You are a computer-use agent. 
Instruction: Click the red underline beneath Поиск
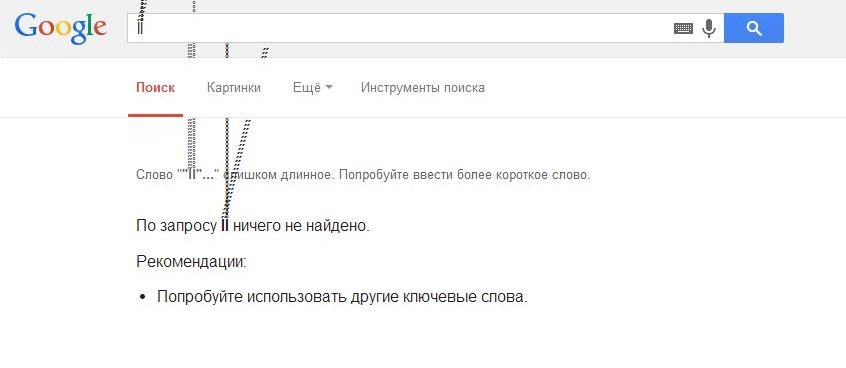pyautogui.click(x=155, y=115)
